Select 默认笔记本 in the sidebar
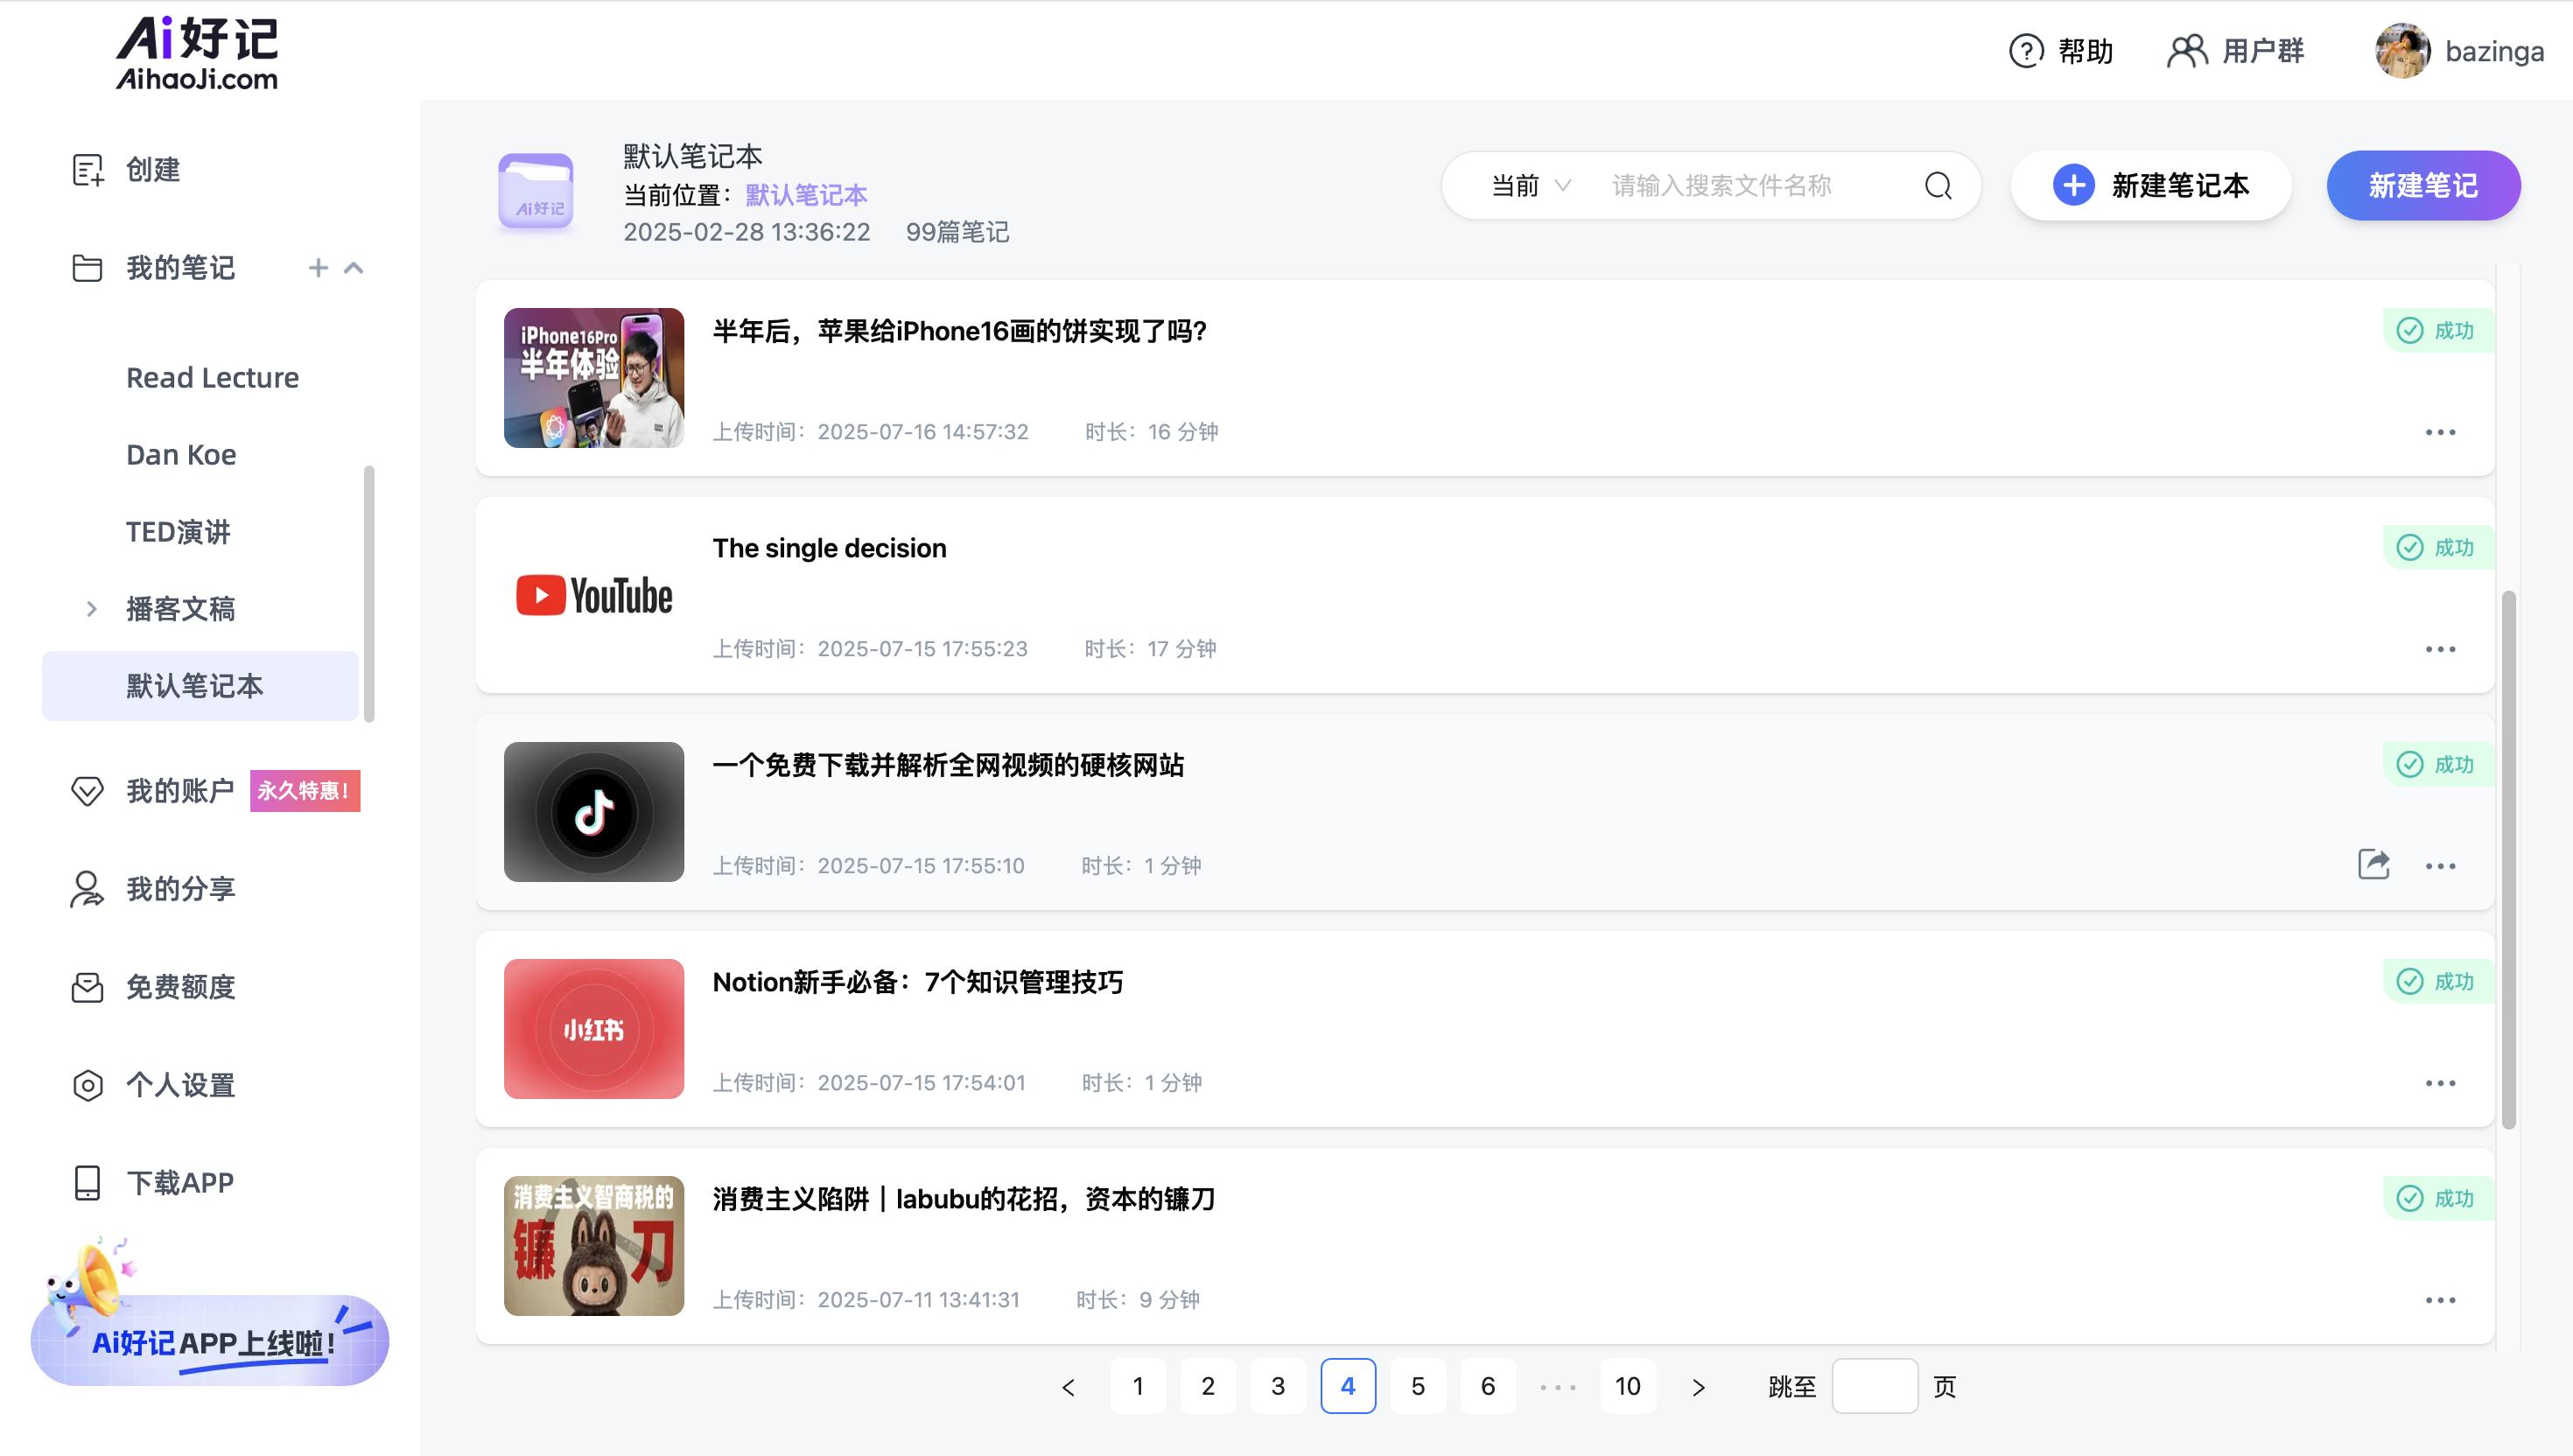The height and width of the screenshot is (1456, 2573). click(x=200, y=686)
